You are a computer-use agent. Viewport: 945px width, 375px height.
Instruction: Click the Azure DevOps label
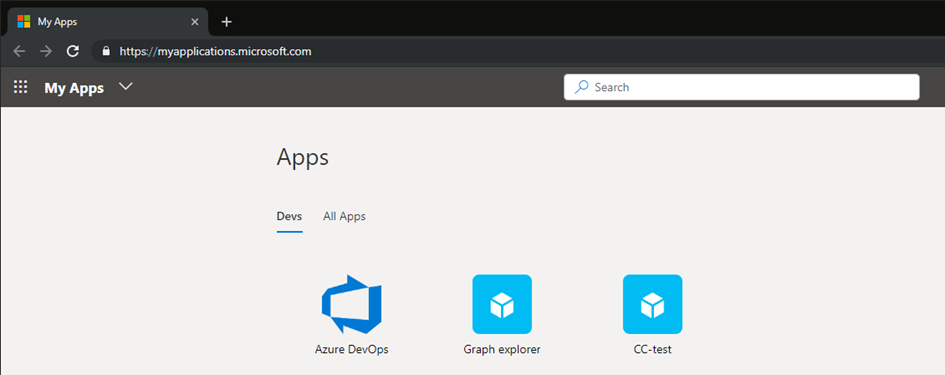[351, 349]
